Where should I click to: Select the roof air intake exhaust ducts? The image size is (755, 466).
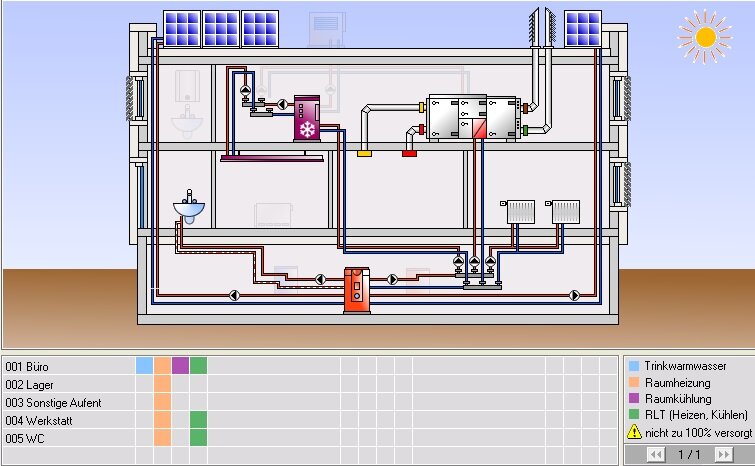(542, 27)
